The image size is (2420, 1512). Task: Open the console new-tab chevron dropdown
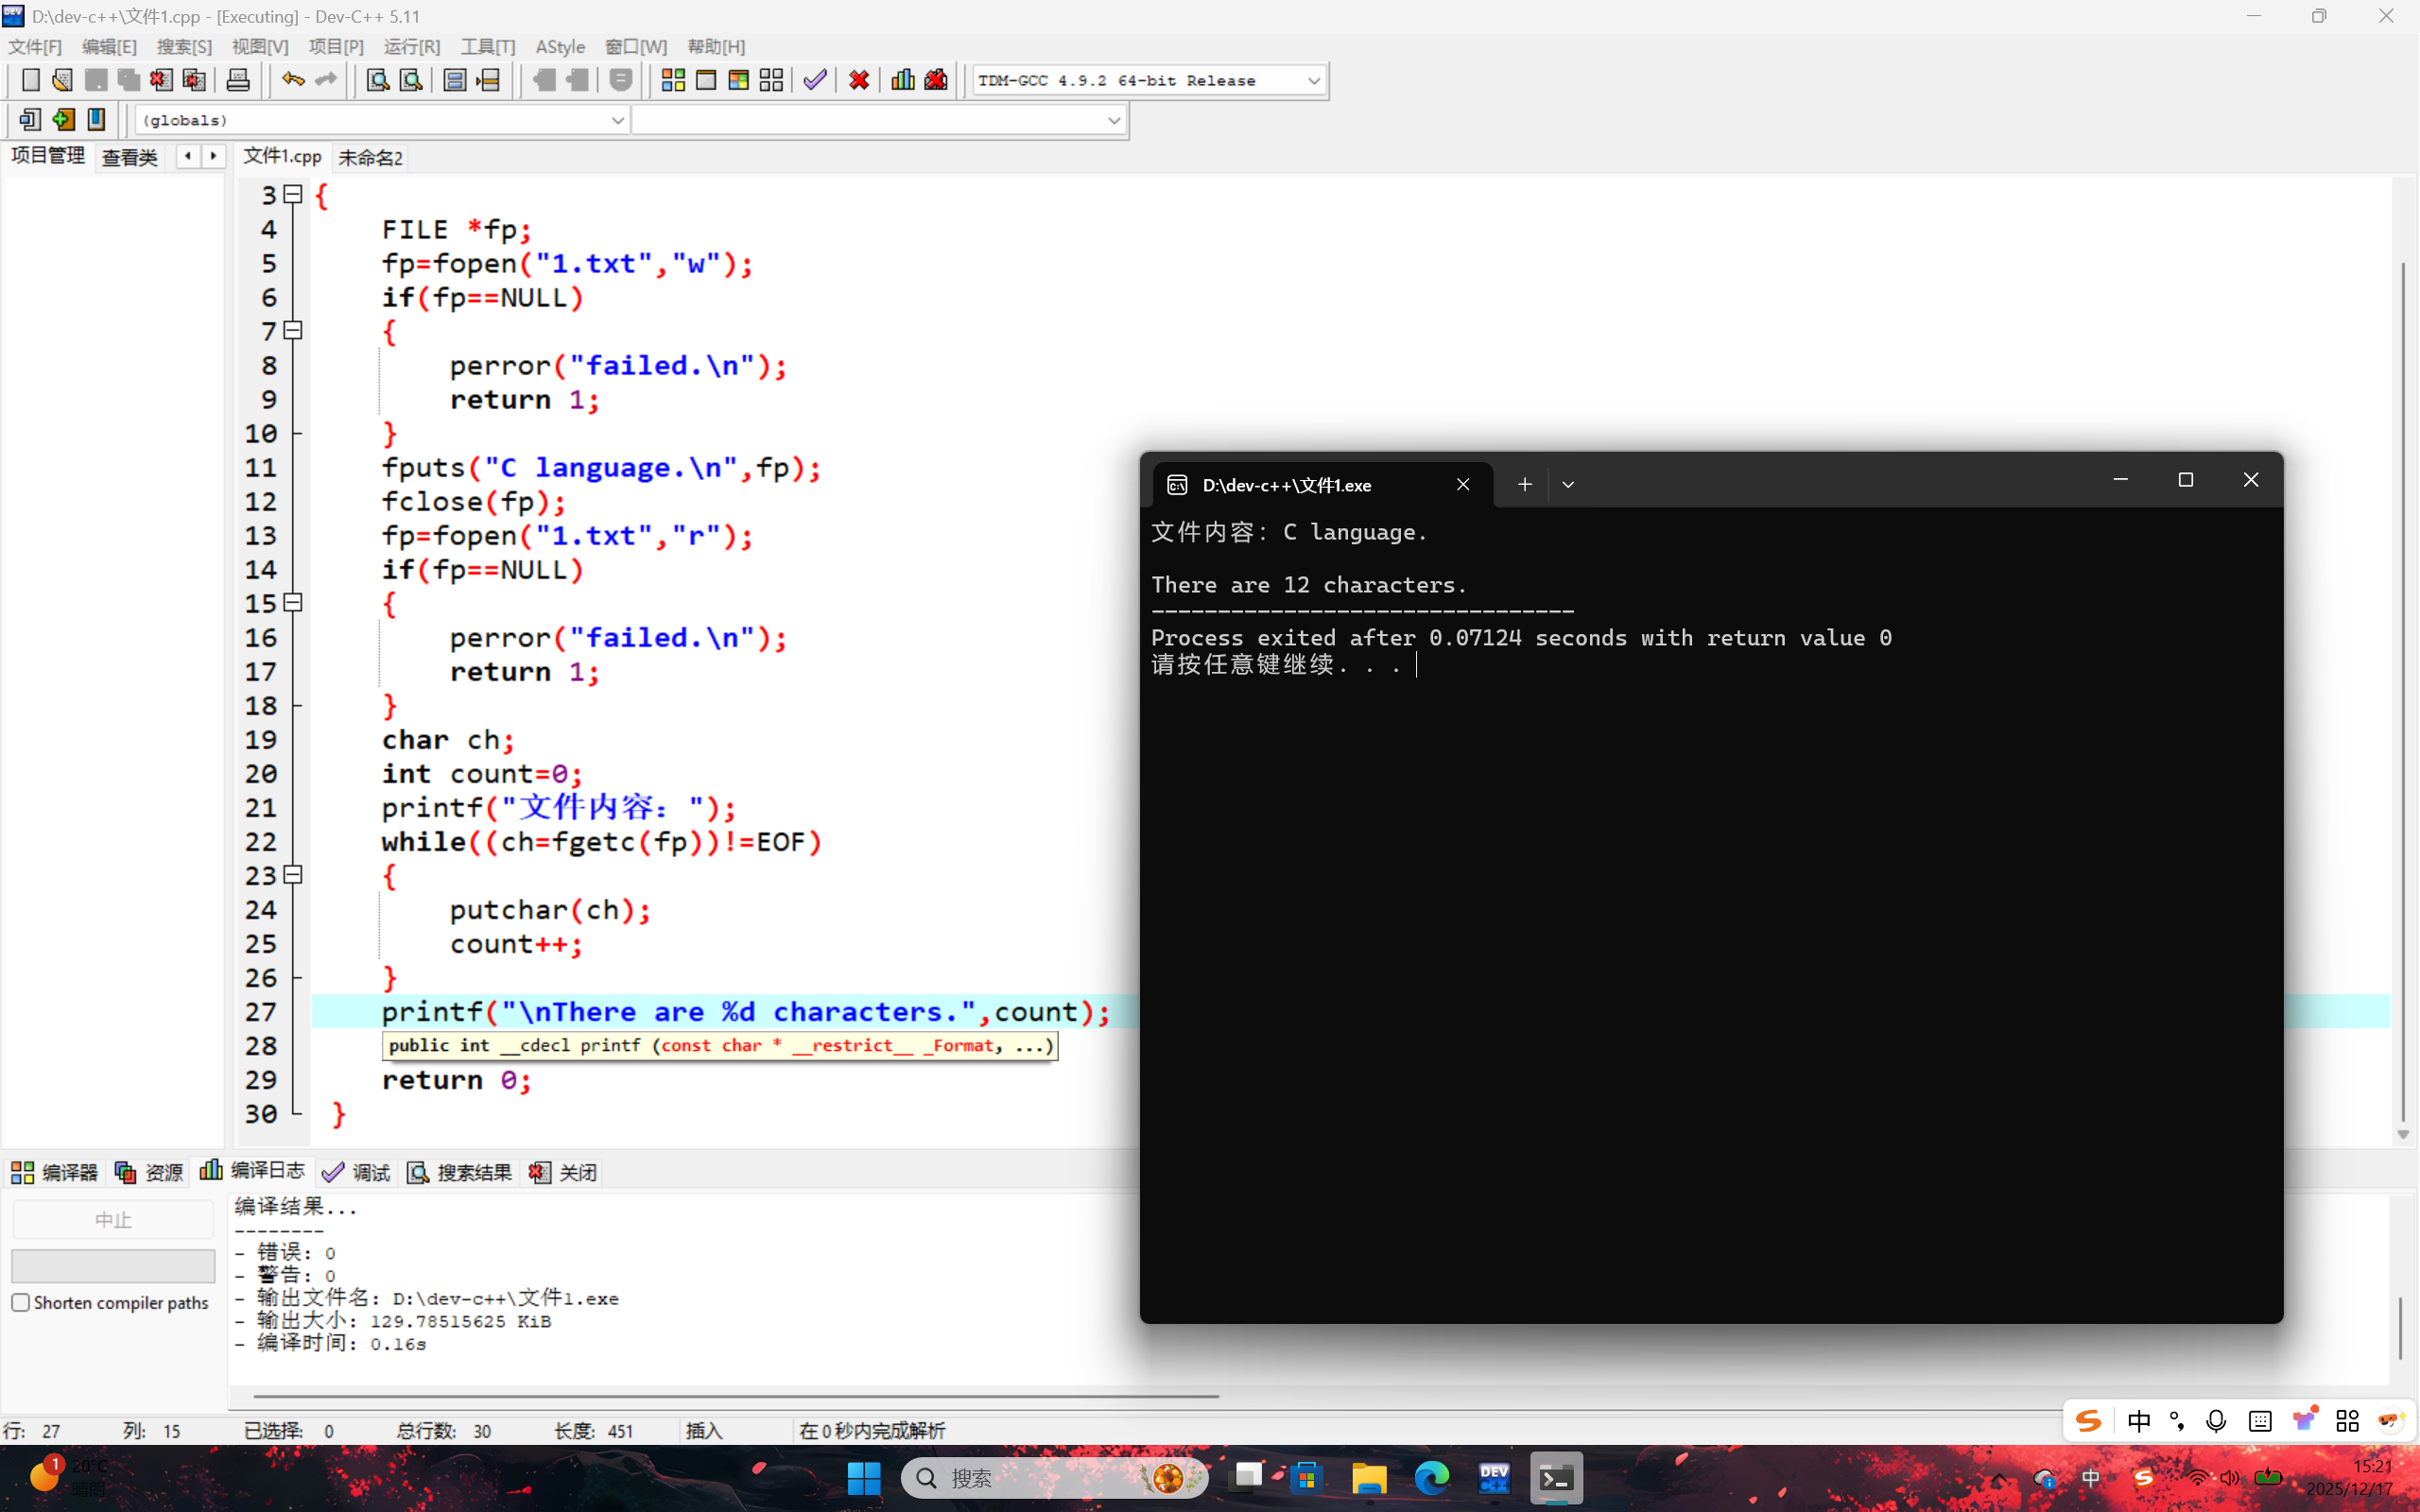click(1568, 485)
